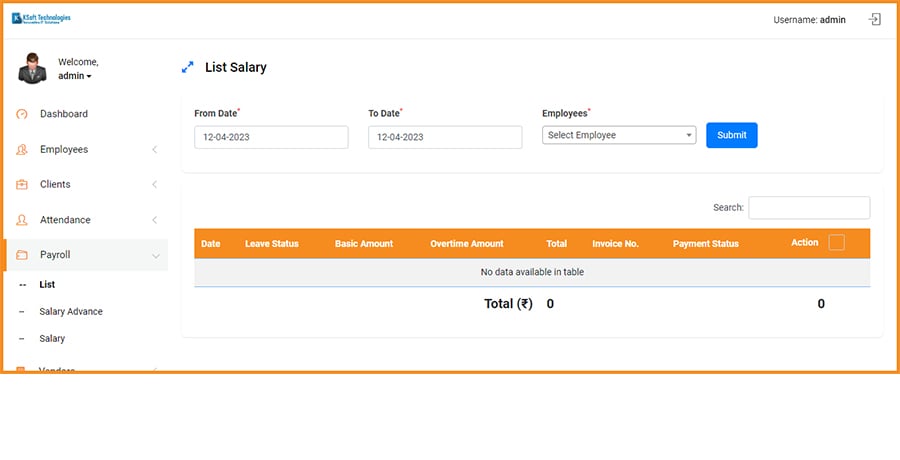The height and width of the screenshot is (460, 900).
Task: Expand the Clients menu chevron
Action: [154, 185]
